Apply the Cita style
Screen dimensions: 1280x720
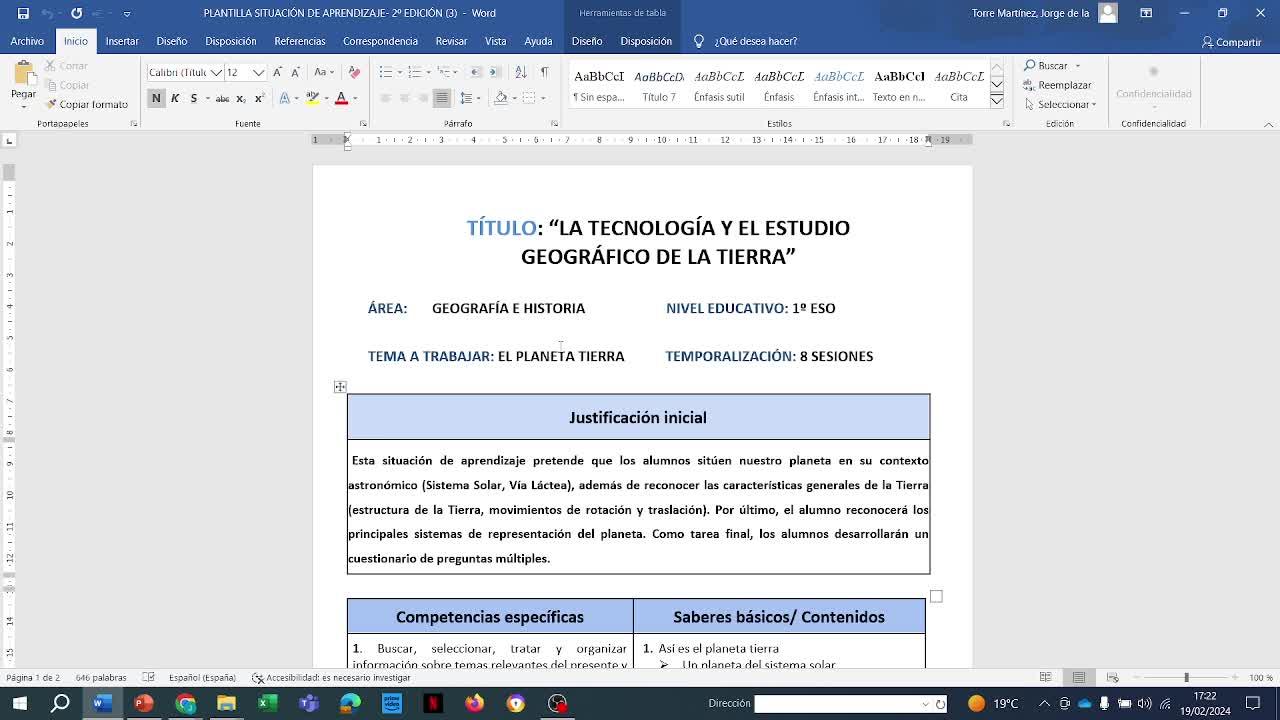(x=959, y=85)
